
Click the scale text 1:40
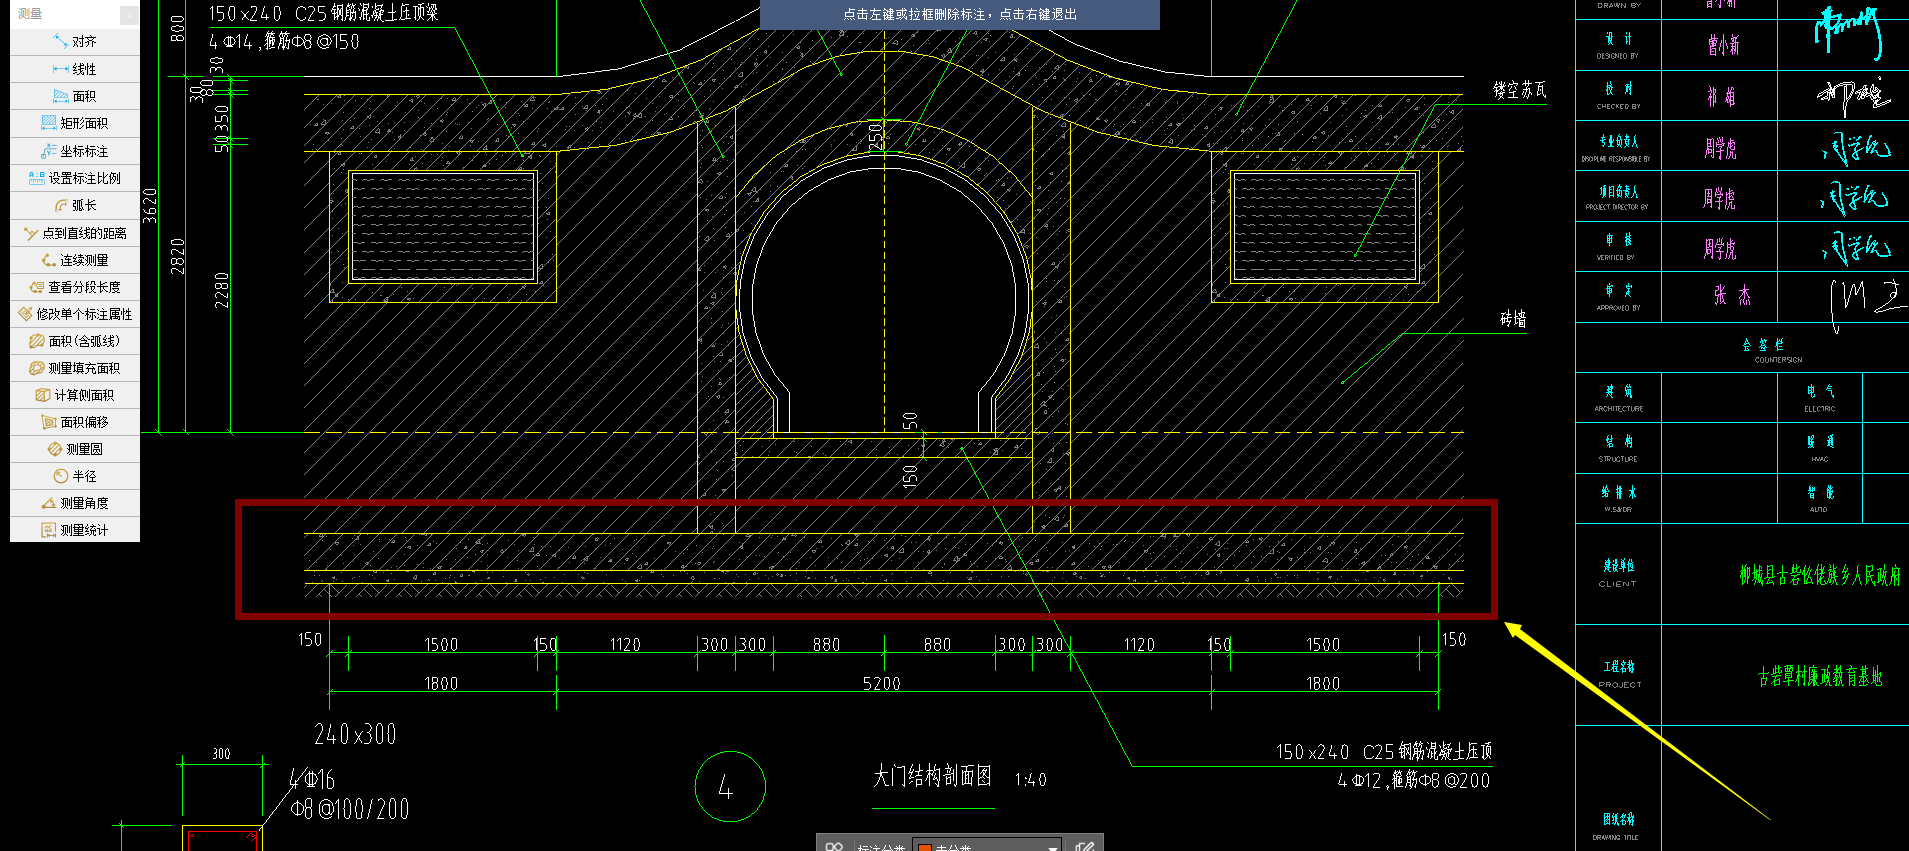point(1030,780)
